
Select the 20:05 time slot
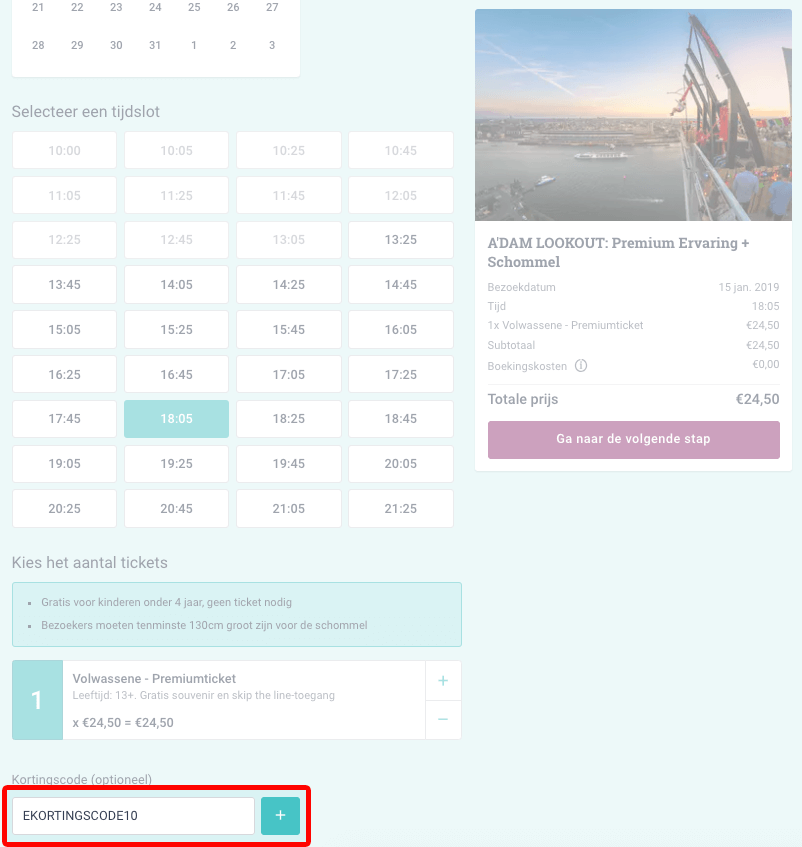(x=401, y=463)
